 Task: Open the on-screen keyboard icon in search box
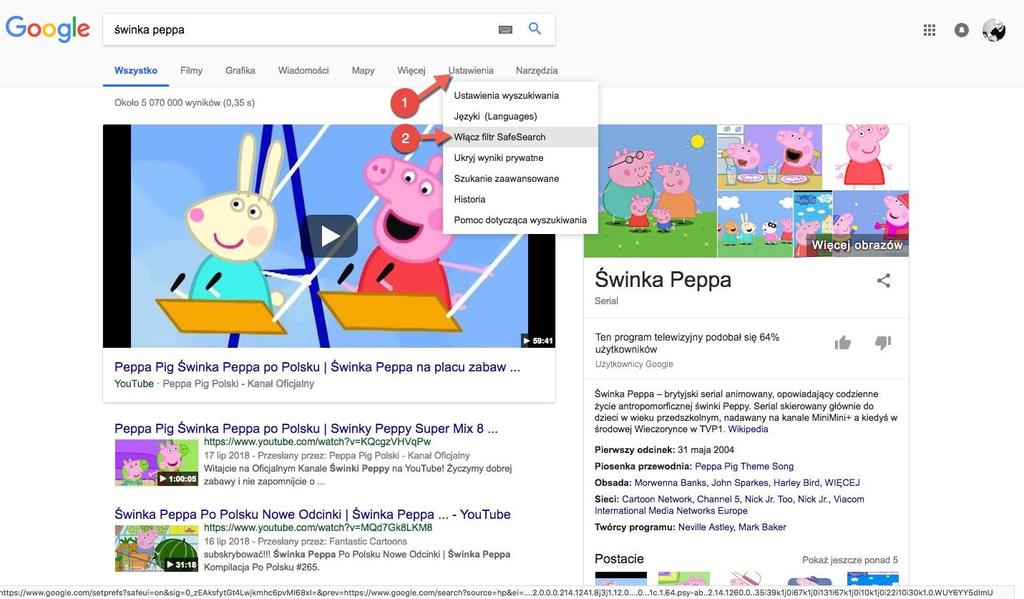(x=505, y=29)
